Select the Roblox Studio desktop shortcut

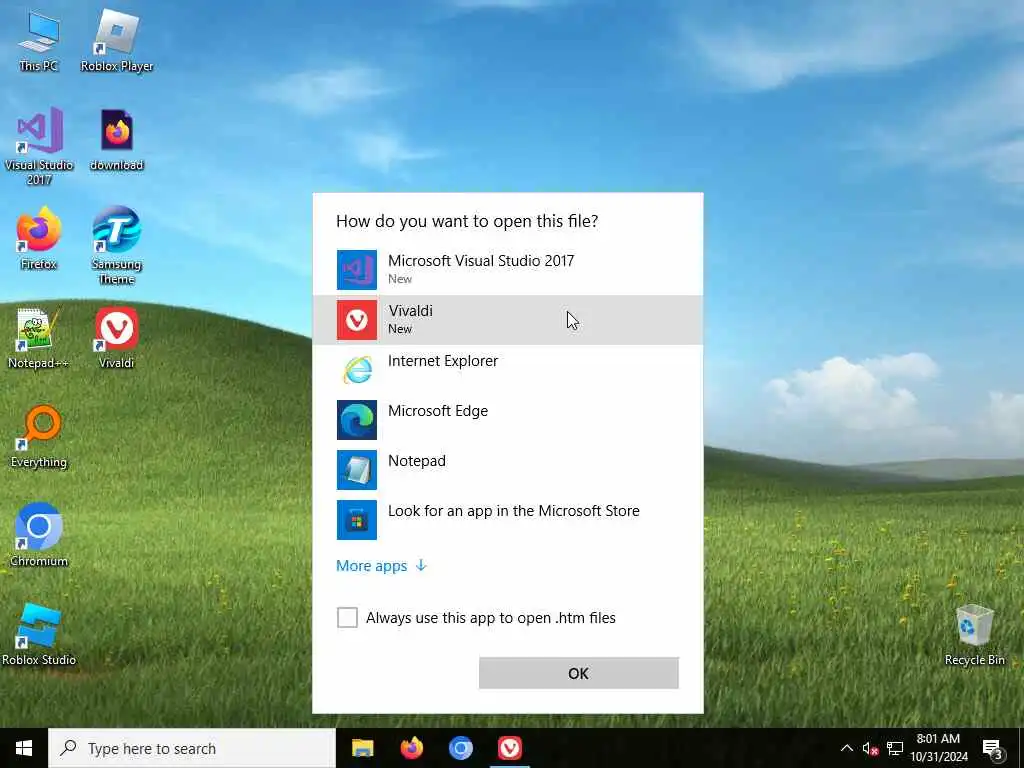click(x=39, y=634)
